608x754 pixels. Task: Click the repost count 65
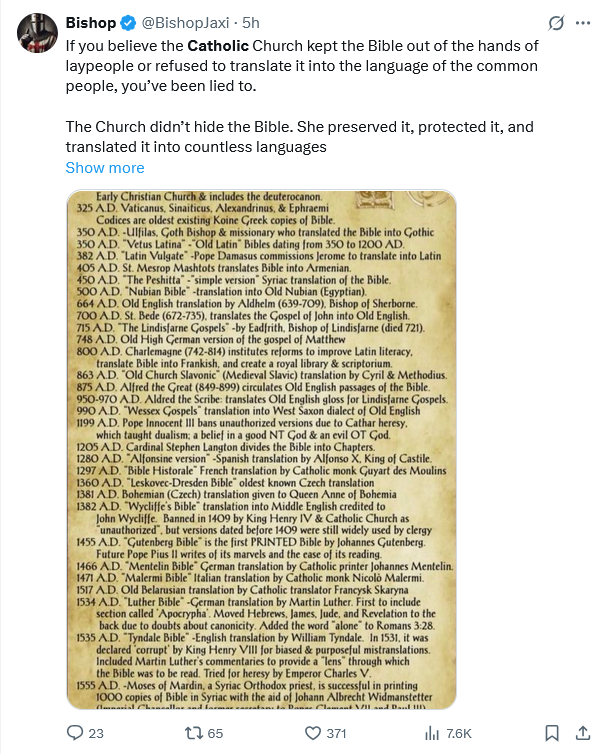215,733
